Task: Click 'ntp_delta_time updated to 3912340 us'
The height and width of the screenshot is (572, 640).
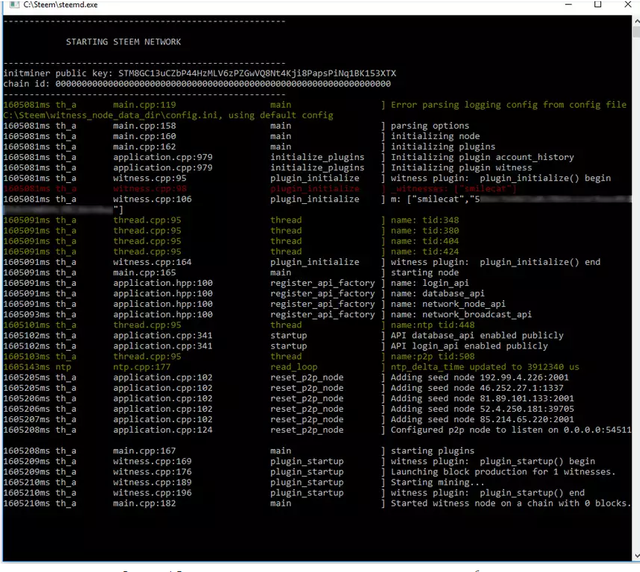Action: click(485, 367)
